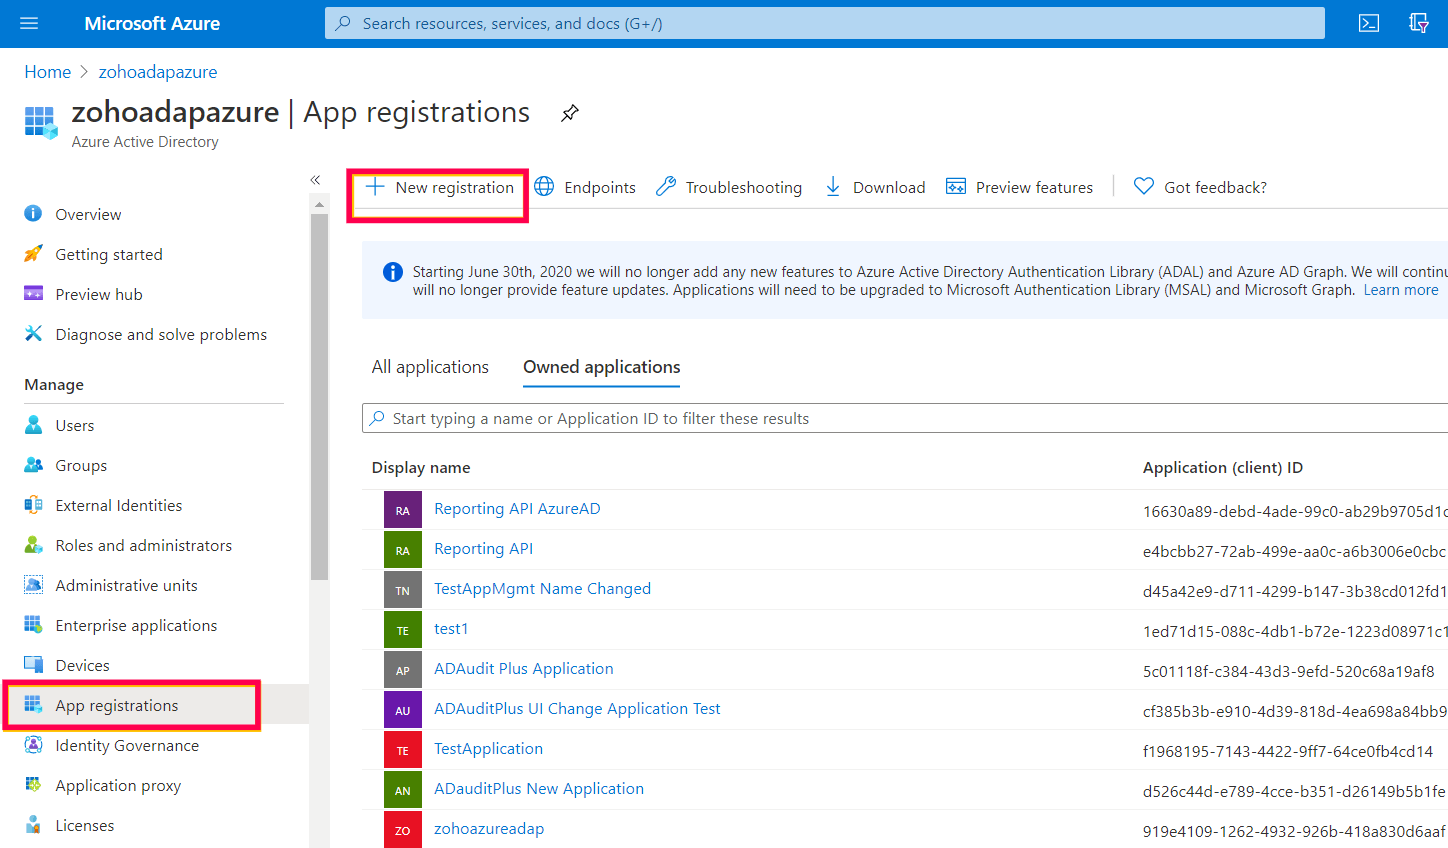The width and height of the screenshot is (1448, 848).
Task: Click the application filter search field
Action: [x=900, y=418]
